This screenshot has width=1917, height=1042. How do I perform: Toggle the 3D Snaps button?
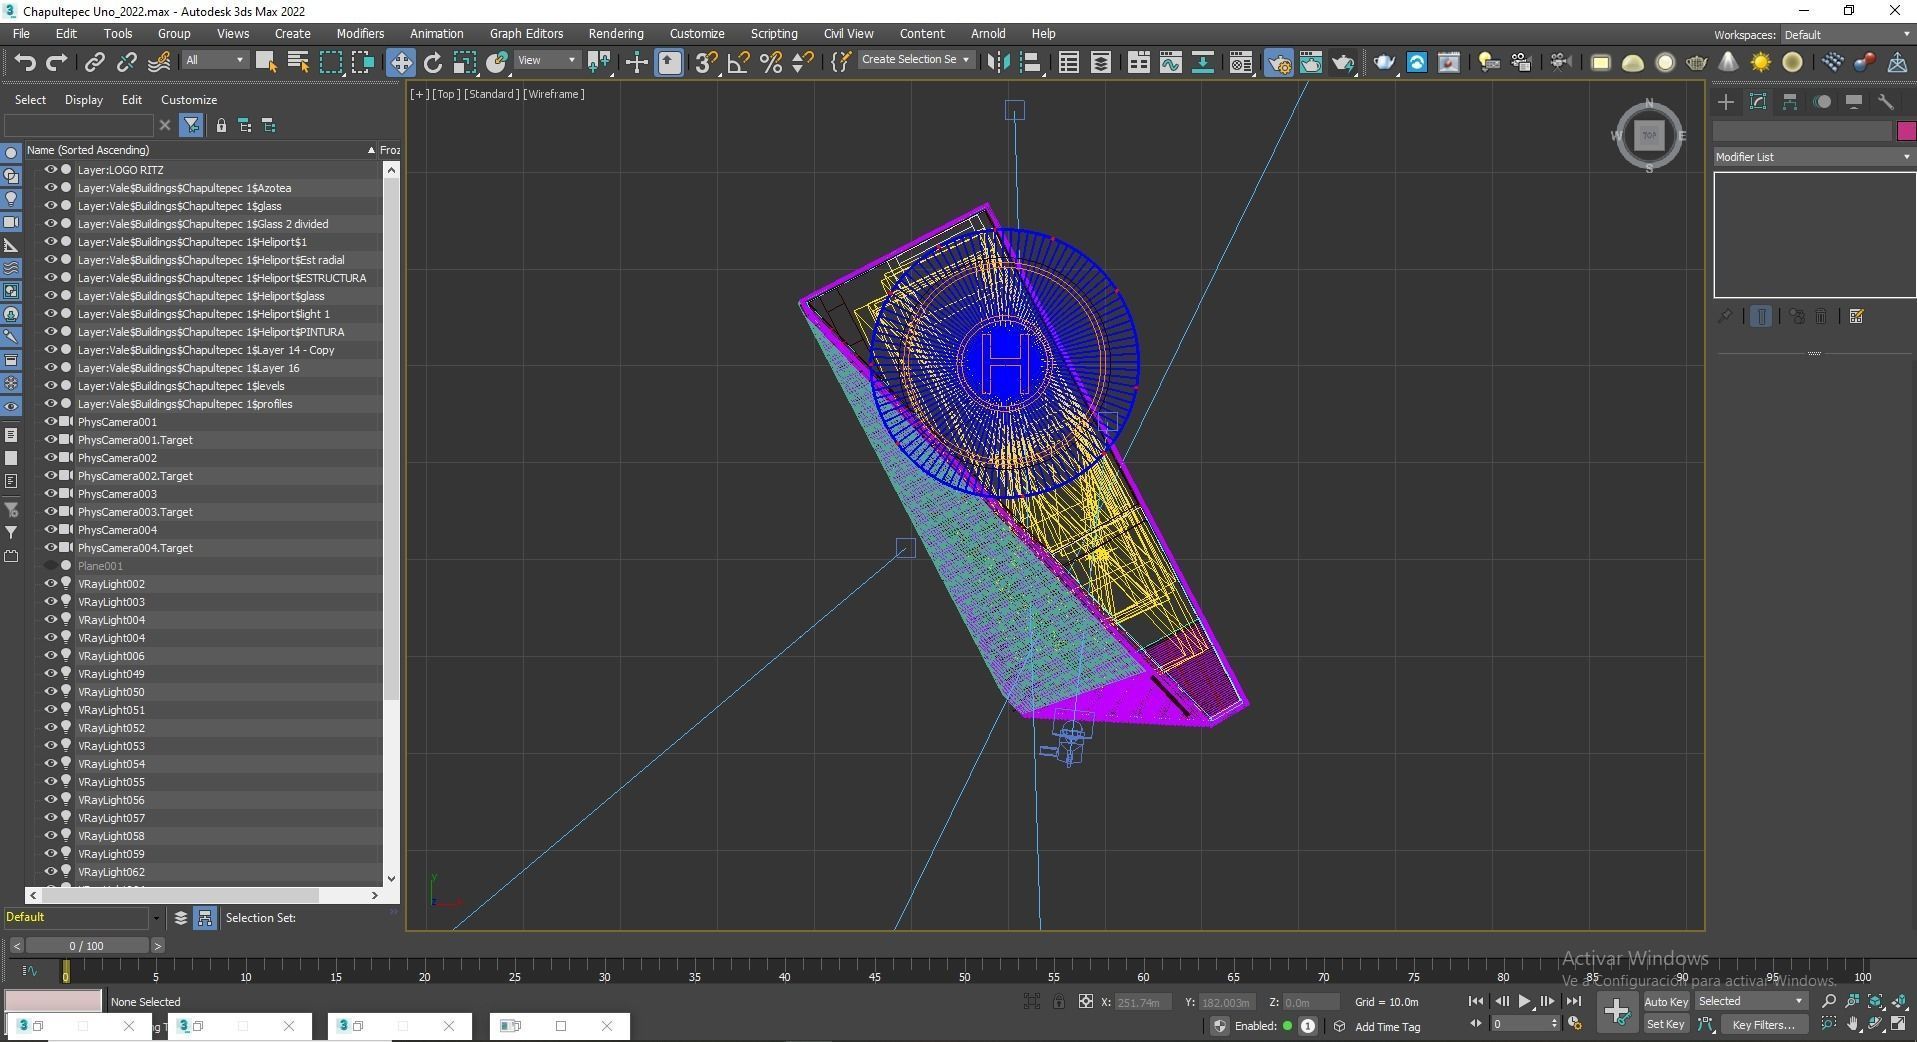[x=706, y=62]
